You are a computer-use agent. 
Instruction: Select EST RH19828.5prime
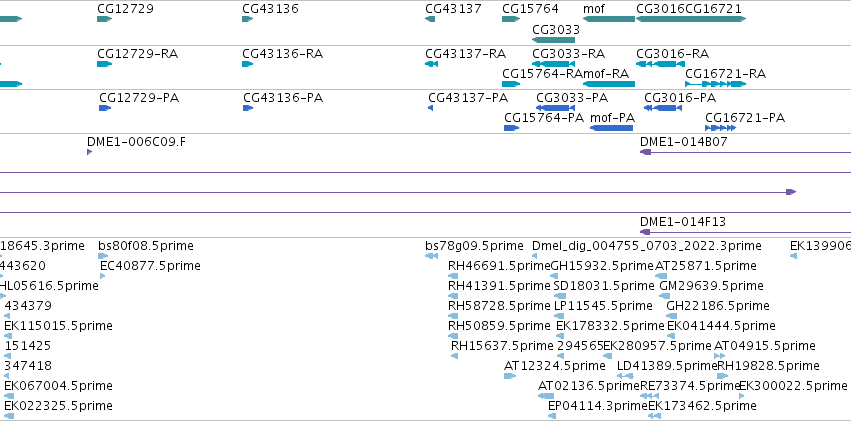[x=769, y=366]
